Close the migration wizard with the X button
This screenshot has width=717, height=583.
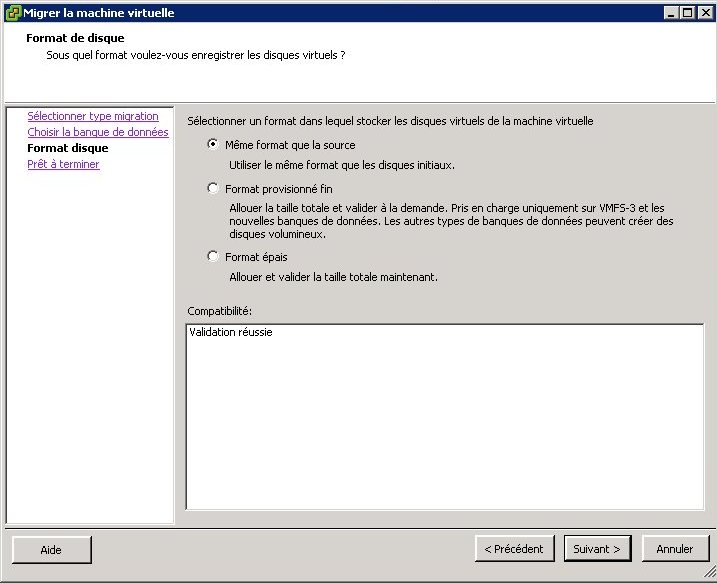(703, 13)
